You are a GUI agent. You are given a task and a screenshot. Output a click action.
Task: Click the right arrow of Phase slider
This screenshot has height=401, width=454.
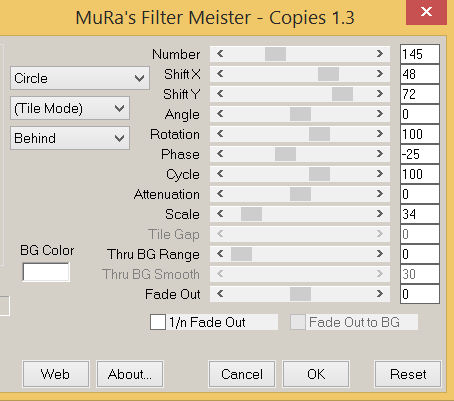(380, 154)
